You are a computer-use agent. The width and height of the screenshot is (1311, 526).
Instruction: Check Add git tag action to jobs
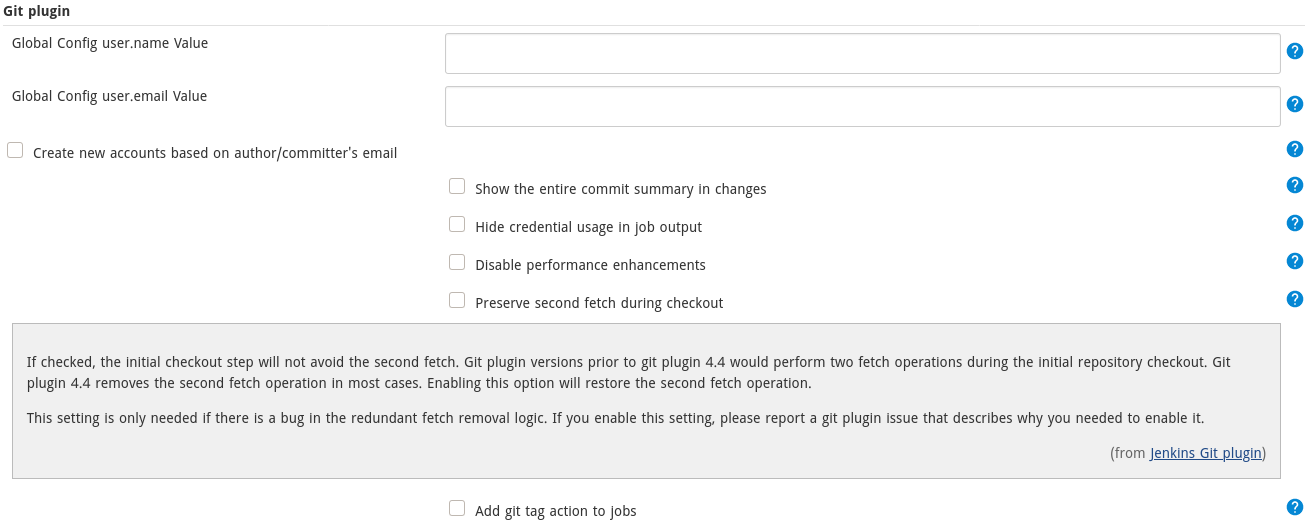click(457, 508)
